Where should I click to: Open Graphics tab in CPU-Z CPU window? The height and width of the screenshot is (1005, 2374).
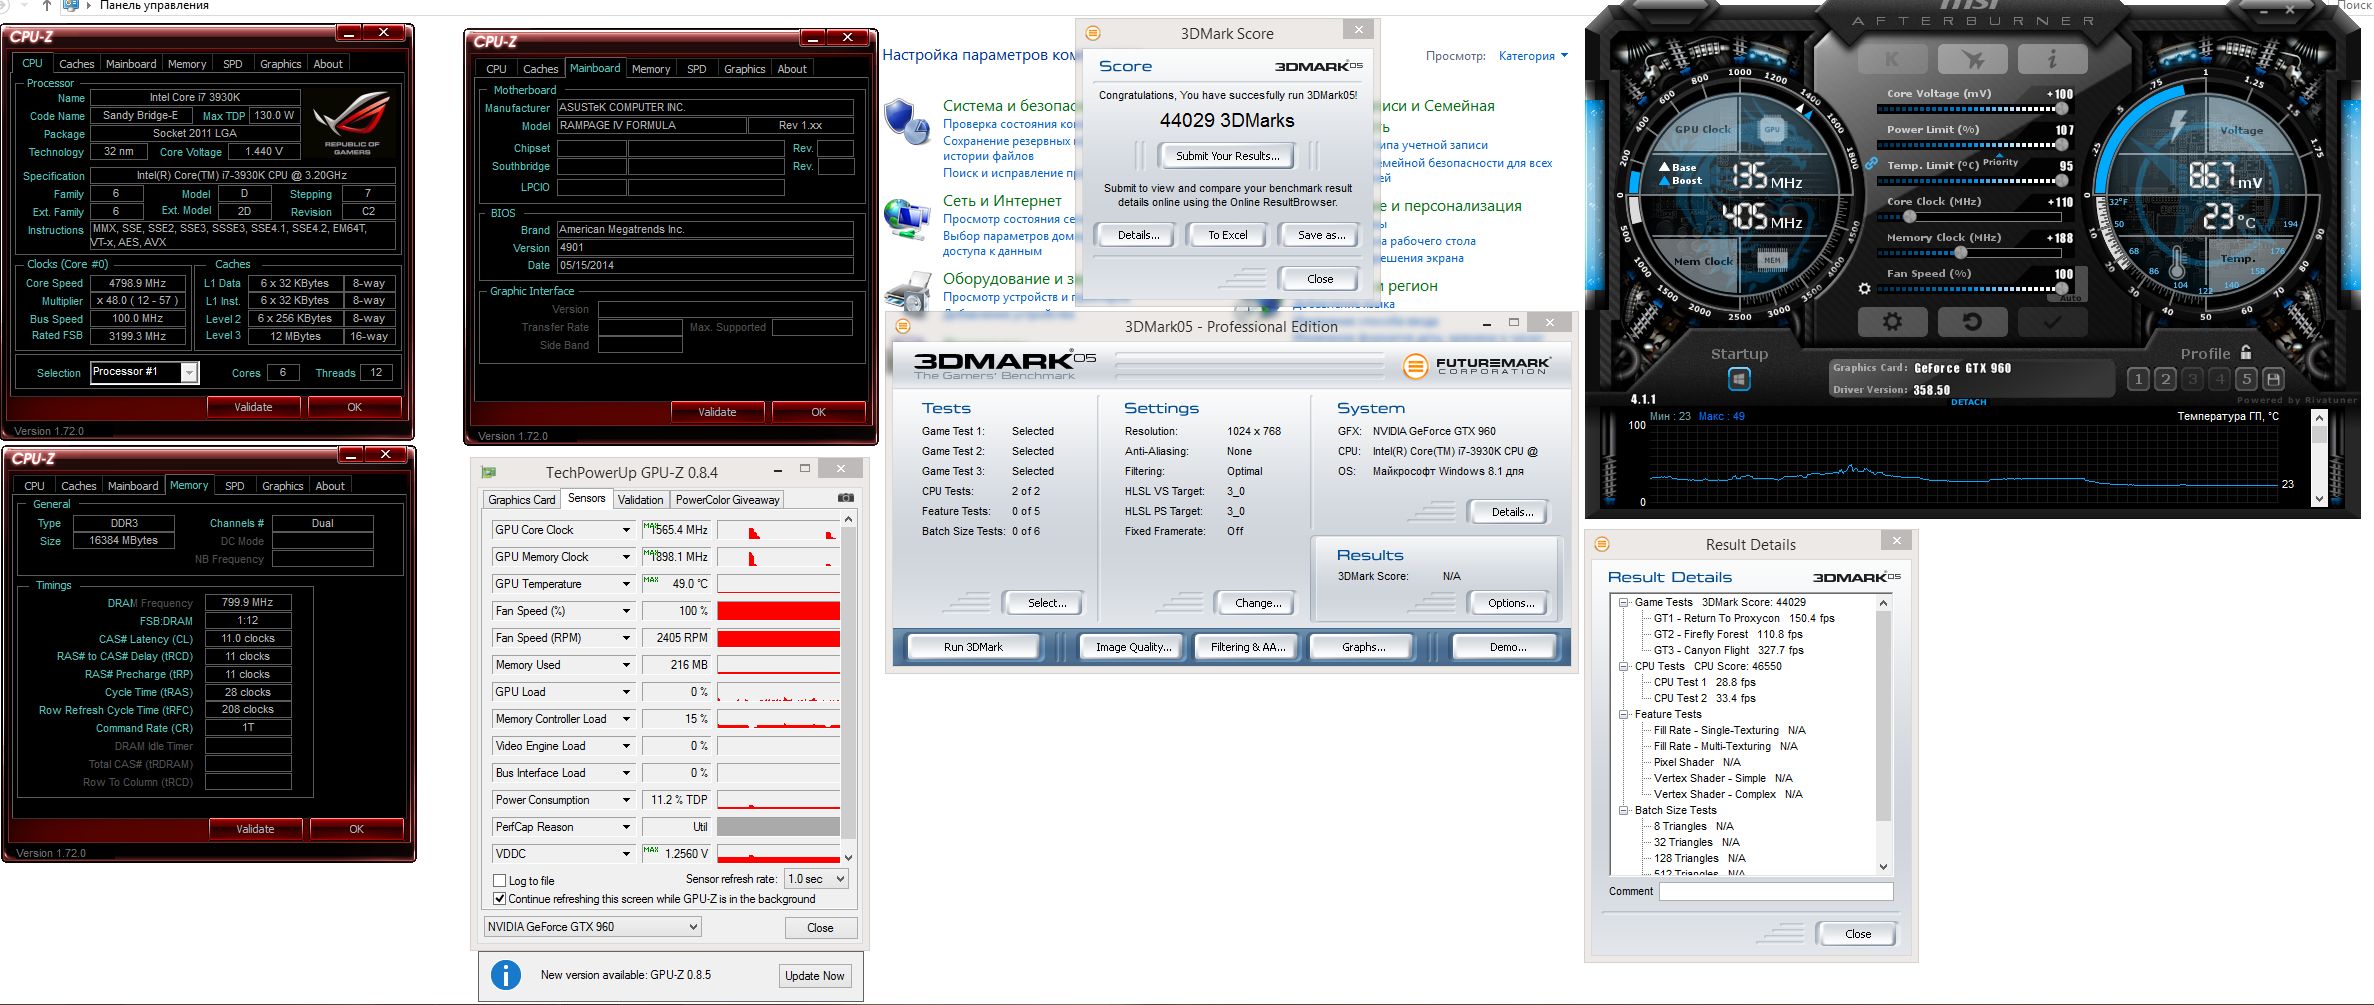click(281, 64)
